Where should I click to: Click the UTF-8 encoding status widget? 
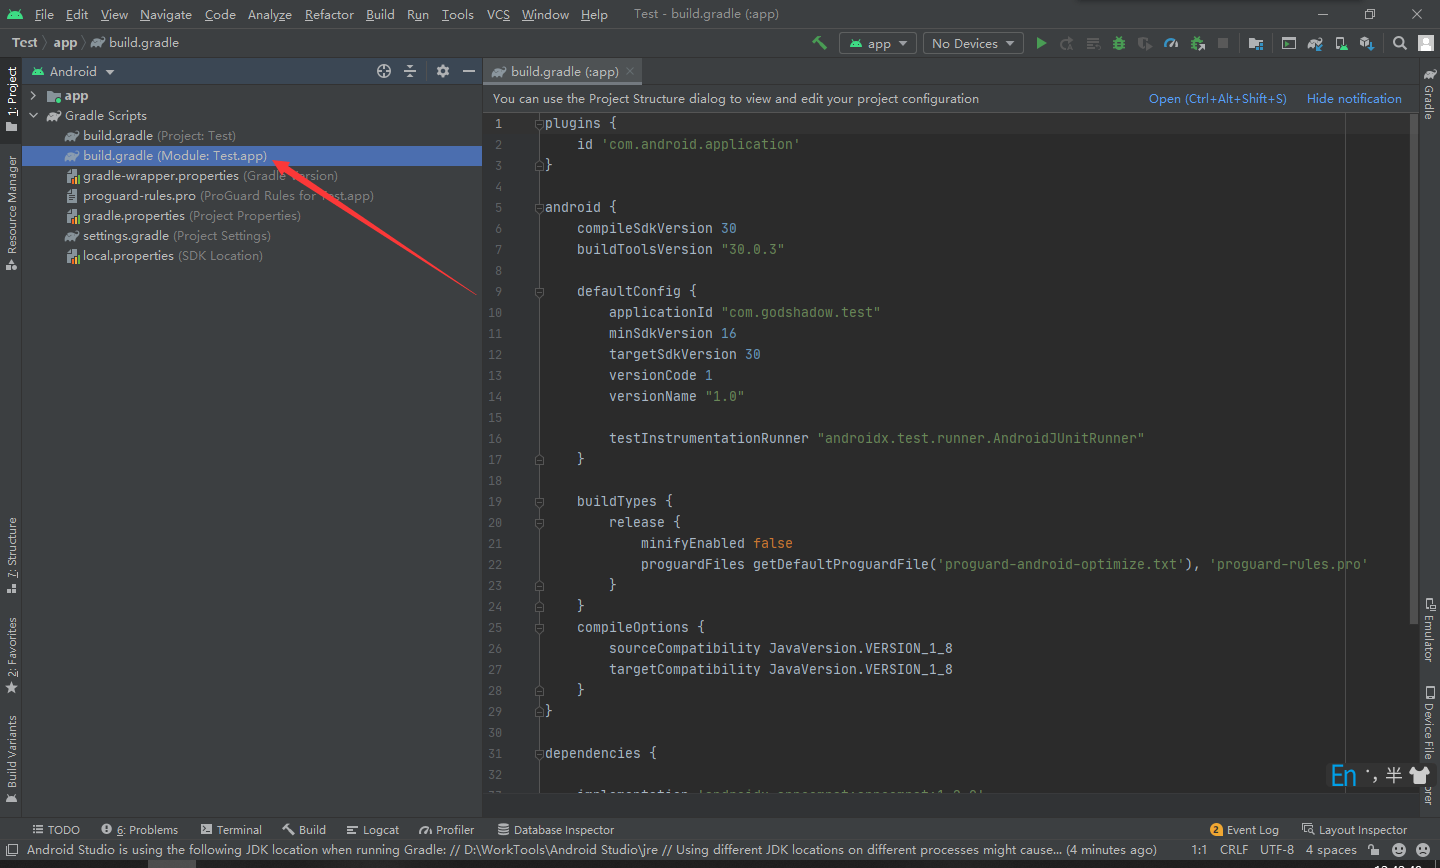tap(1277, 850)
